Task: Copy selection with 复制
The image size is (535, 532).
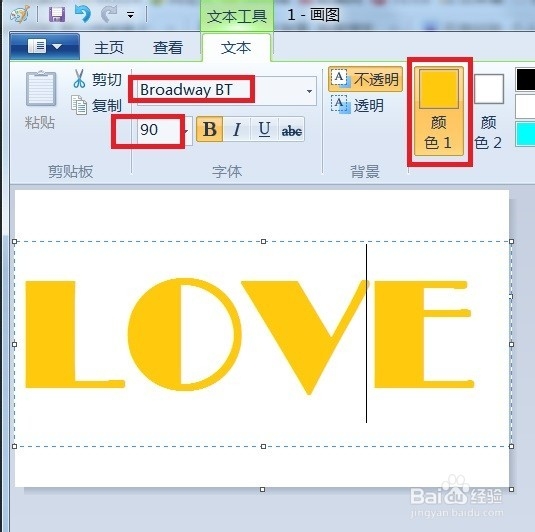Action: tap(97, 105)
